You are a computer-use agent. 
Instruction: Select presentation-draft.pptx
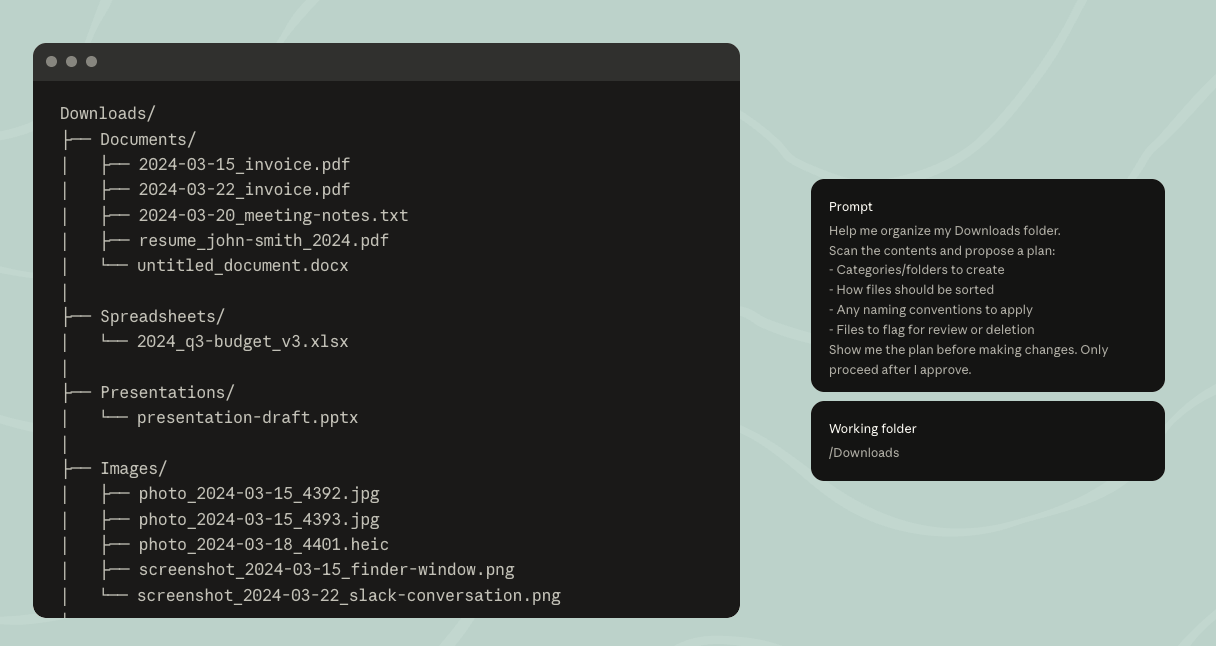[247, 417]
